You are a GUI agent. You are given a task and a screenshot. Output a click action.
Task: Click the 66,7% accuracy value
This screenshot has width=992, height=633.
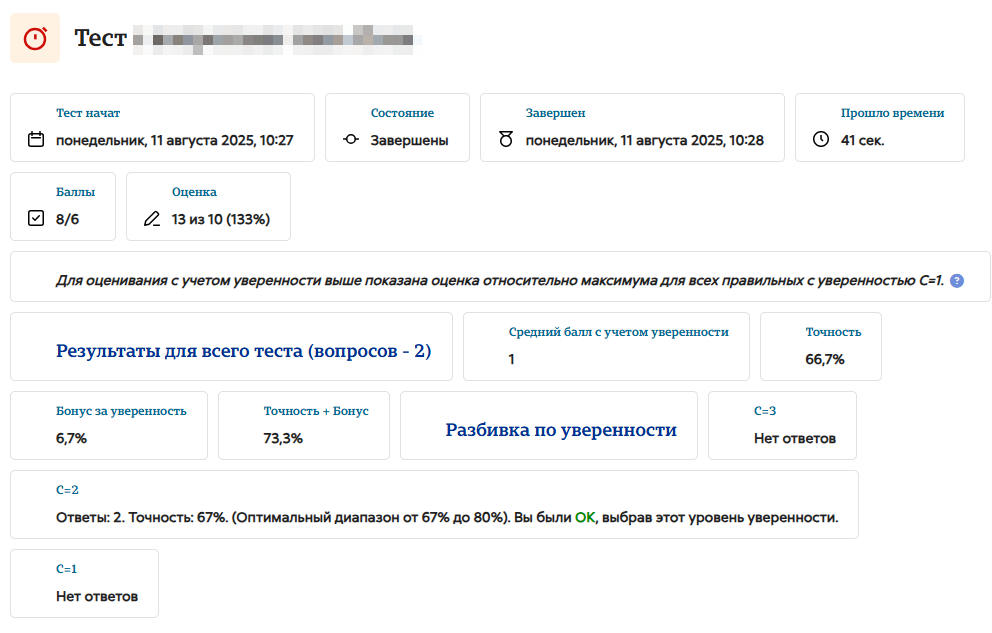click(x=825, y=359)
